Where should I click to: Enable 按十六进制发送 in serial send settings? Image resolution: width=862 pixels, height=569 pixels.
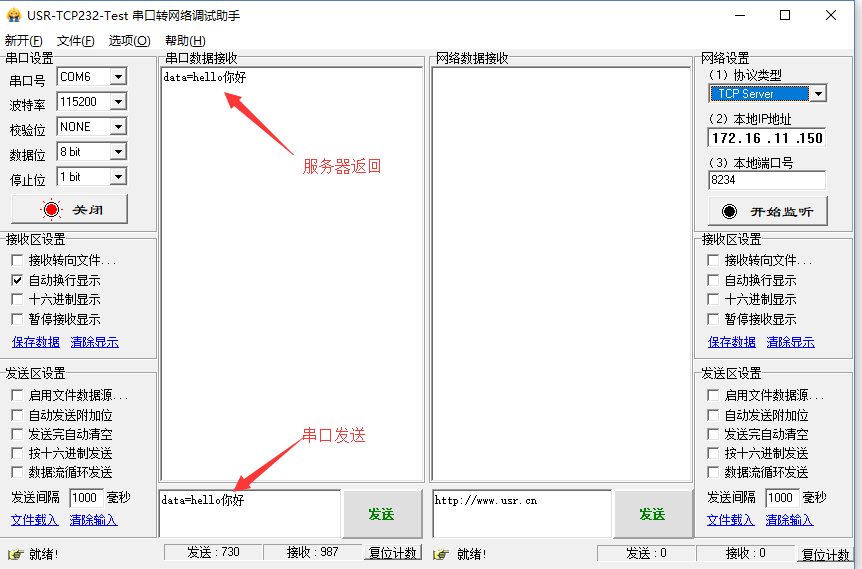tap(17, 454)
